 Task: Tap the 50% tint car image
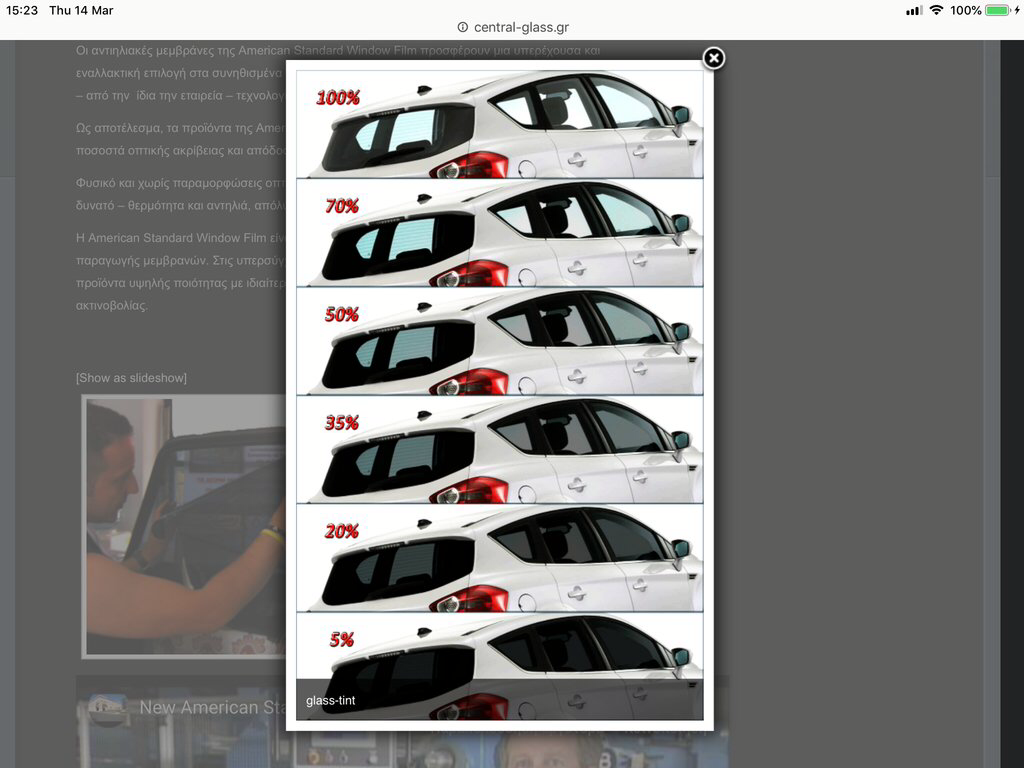point(500,341)
